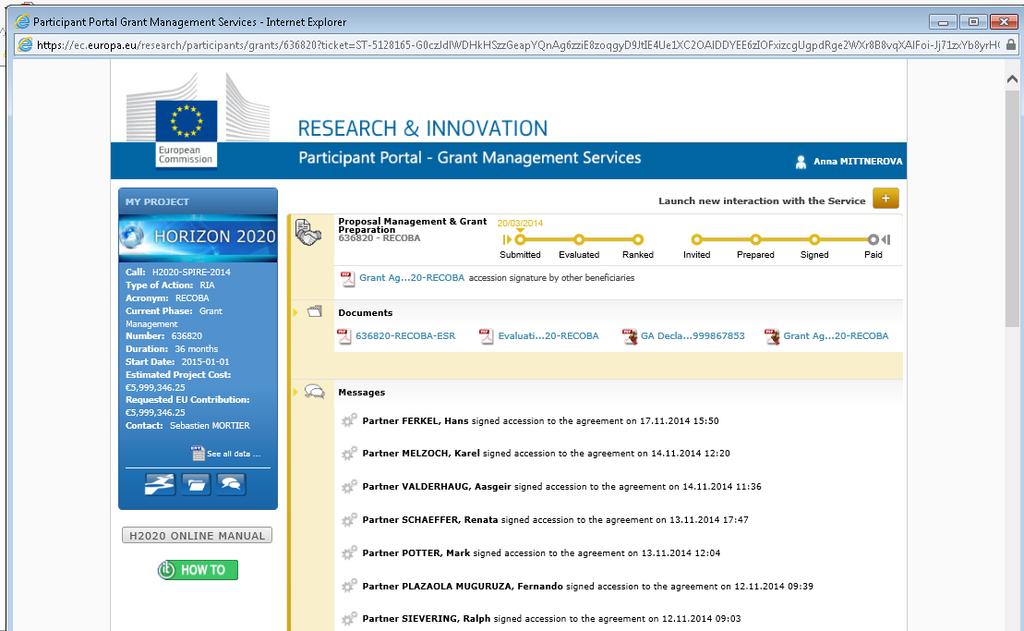Select the Evaluated stage marker on timeline
1024x631 pixels.
(x=579, y=240)
